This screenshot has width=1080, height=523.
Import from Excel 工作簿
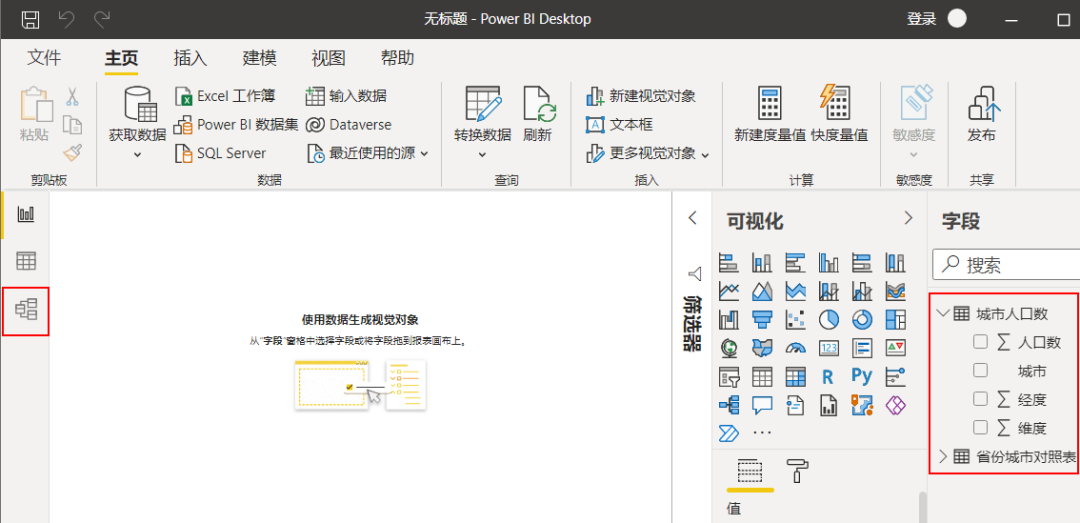pos(226,96)
